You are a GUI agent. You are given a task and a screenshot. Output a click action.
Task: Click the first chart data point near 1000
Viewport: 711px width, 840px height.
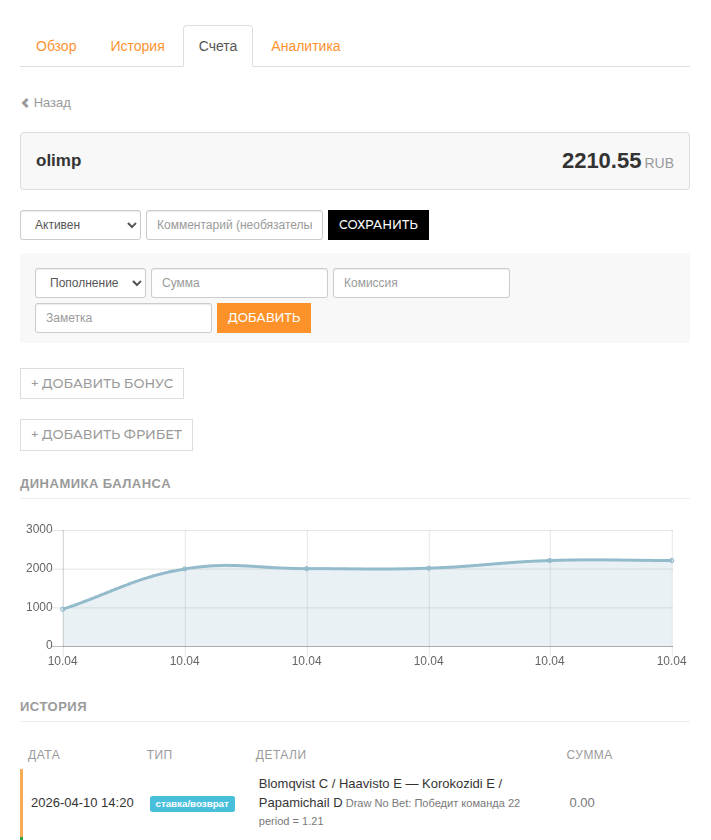(x=63, y=609)
